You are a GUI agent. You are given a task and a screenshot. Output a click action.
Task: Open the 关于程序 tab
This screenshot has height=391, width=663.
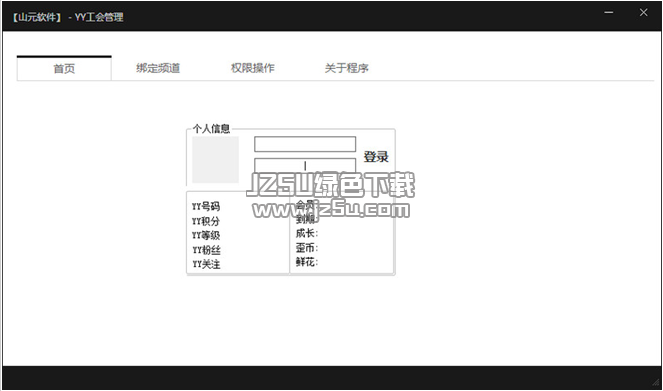tap(347, 68)
